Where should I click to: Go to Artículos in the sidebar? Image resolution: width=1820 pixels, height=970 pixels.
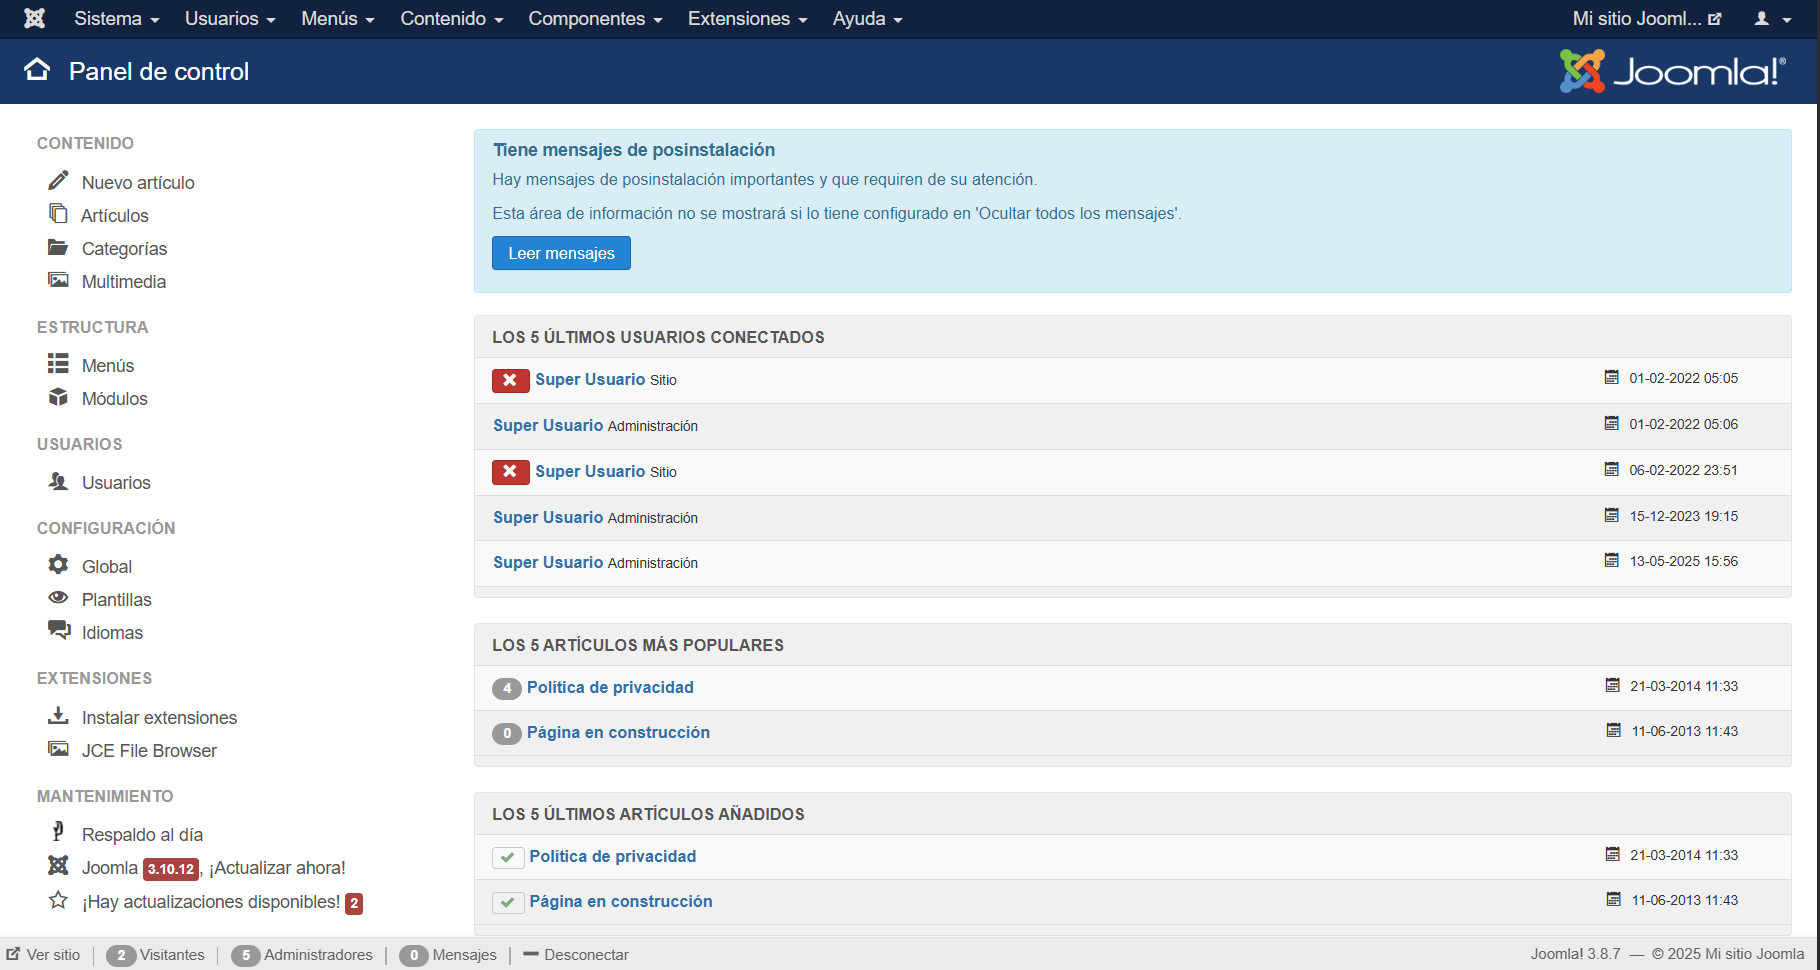tap(115, 215)
